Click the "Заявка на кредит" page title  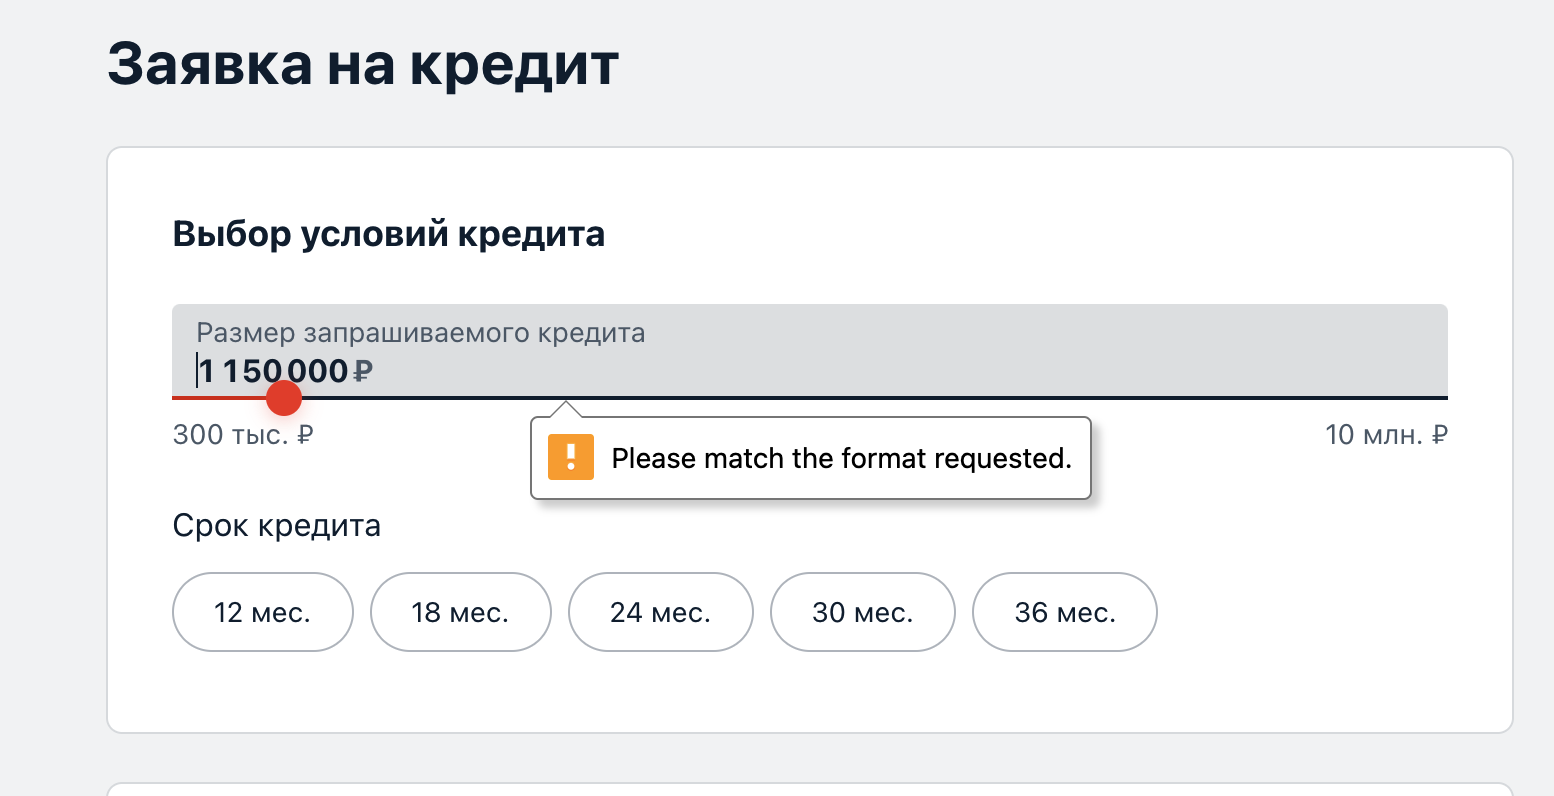point(364,63)
